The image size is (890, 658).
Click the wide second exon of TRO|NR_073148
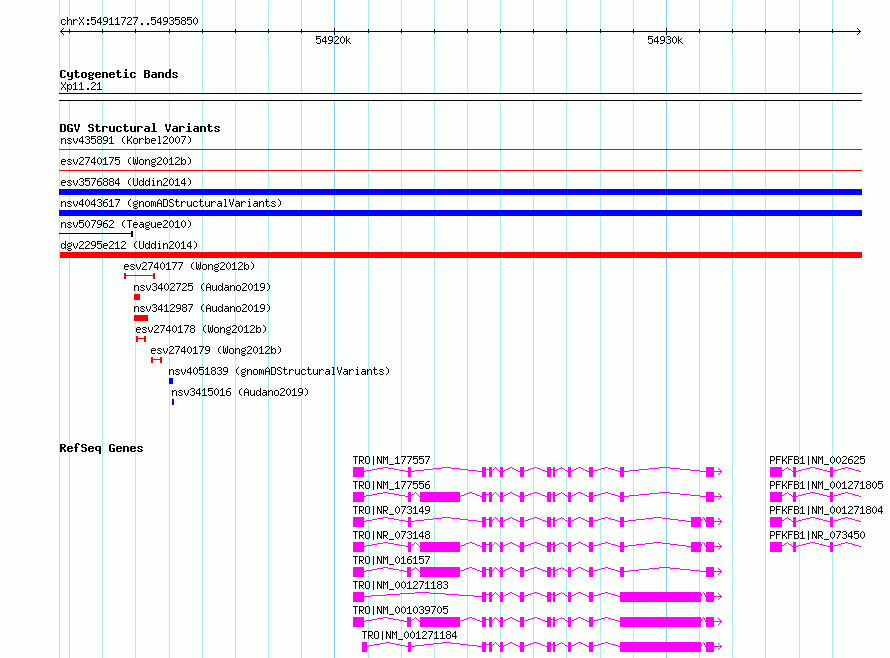pyautogui.click(x=440, y=547)
